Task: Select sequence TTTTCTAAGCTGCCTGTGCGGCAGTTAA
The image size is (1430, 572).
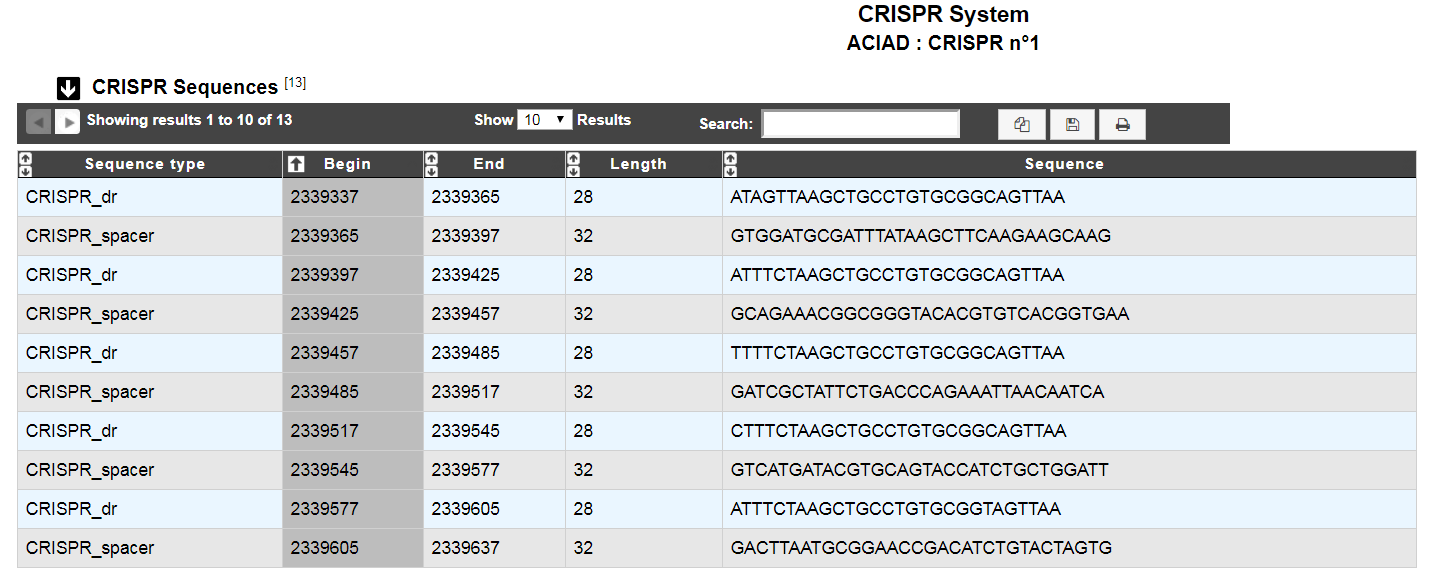Action: point(897,353)
